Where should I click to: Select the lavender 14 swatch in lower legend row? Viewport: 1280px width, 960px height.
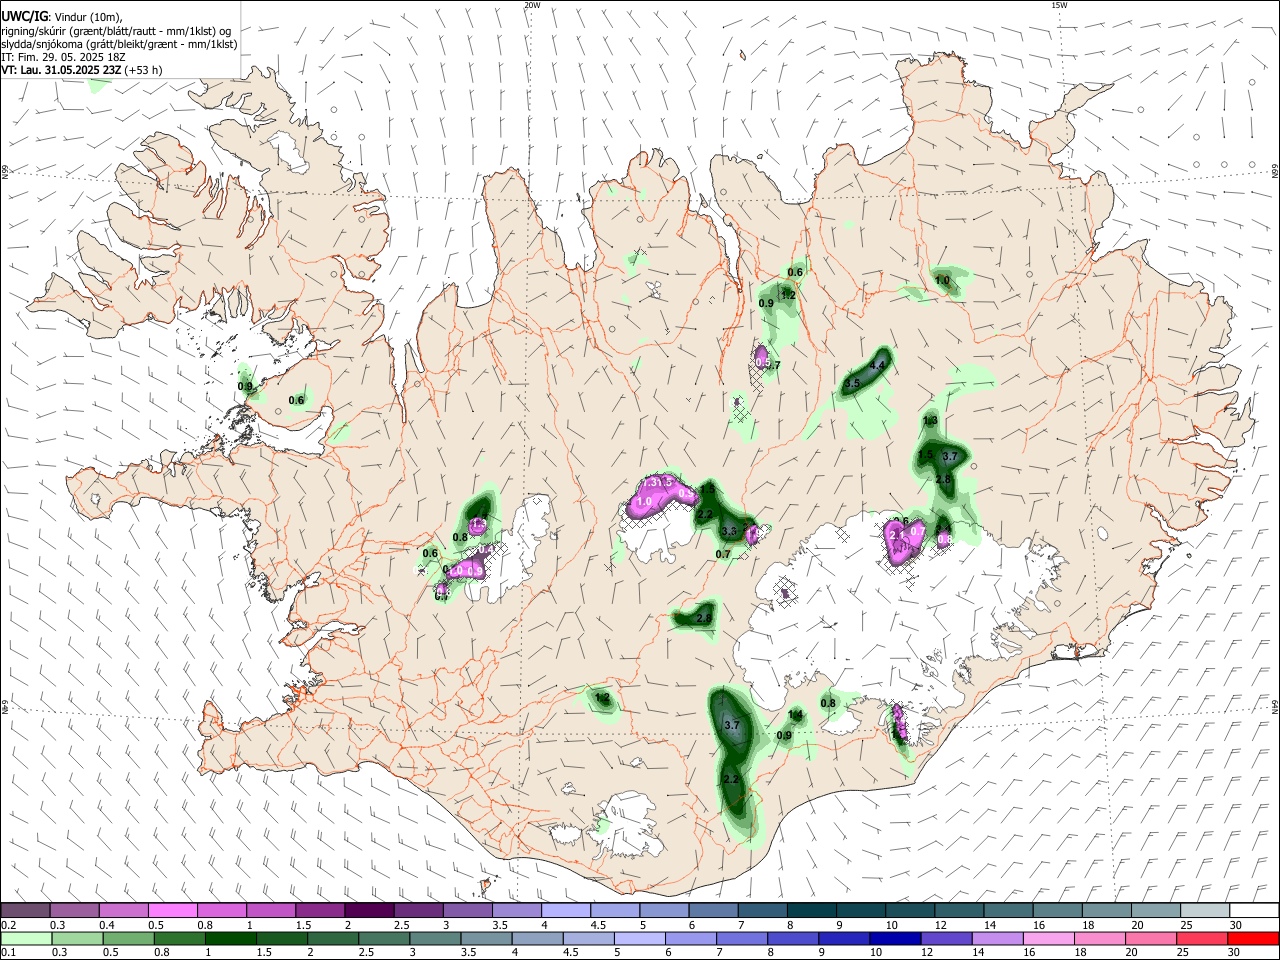click(x=996, y=938)
